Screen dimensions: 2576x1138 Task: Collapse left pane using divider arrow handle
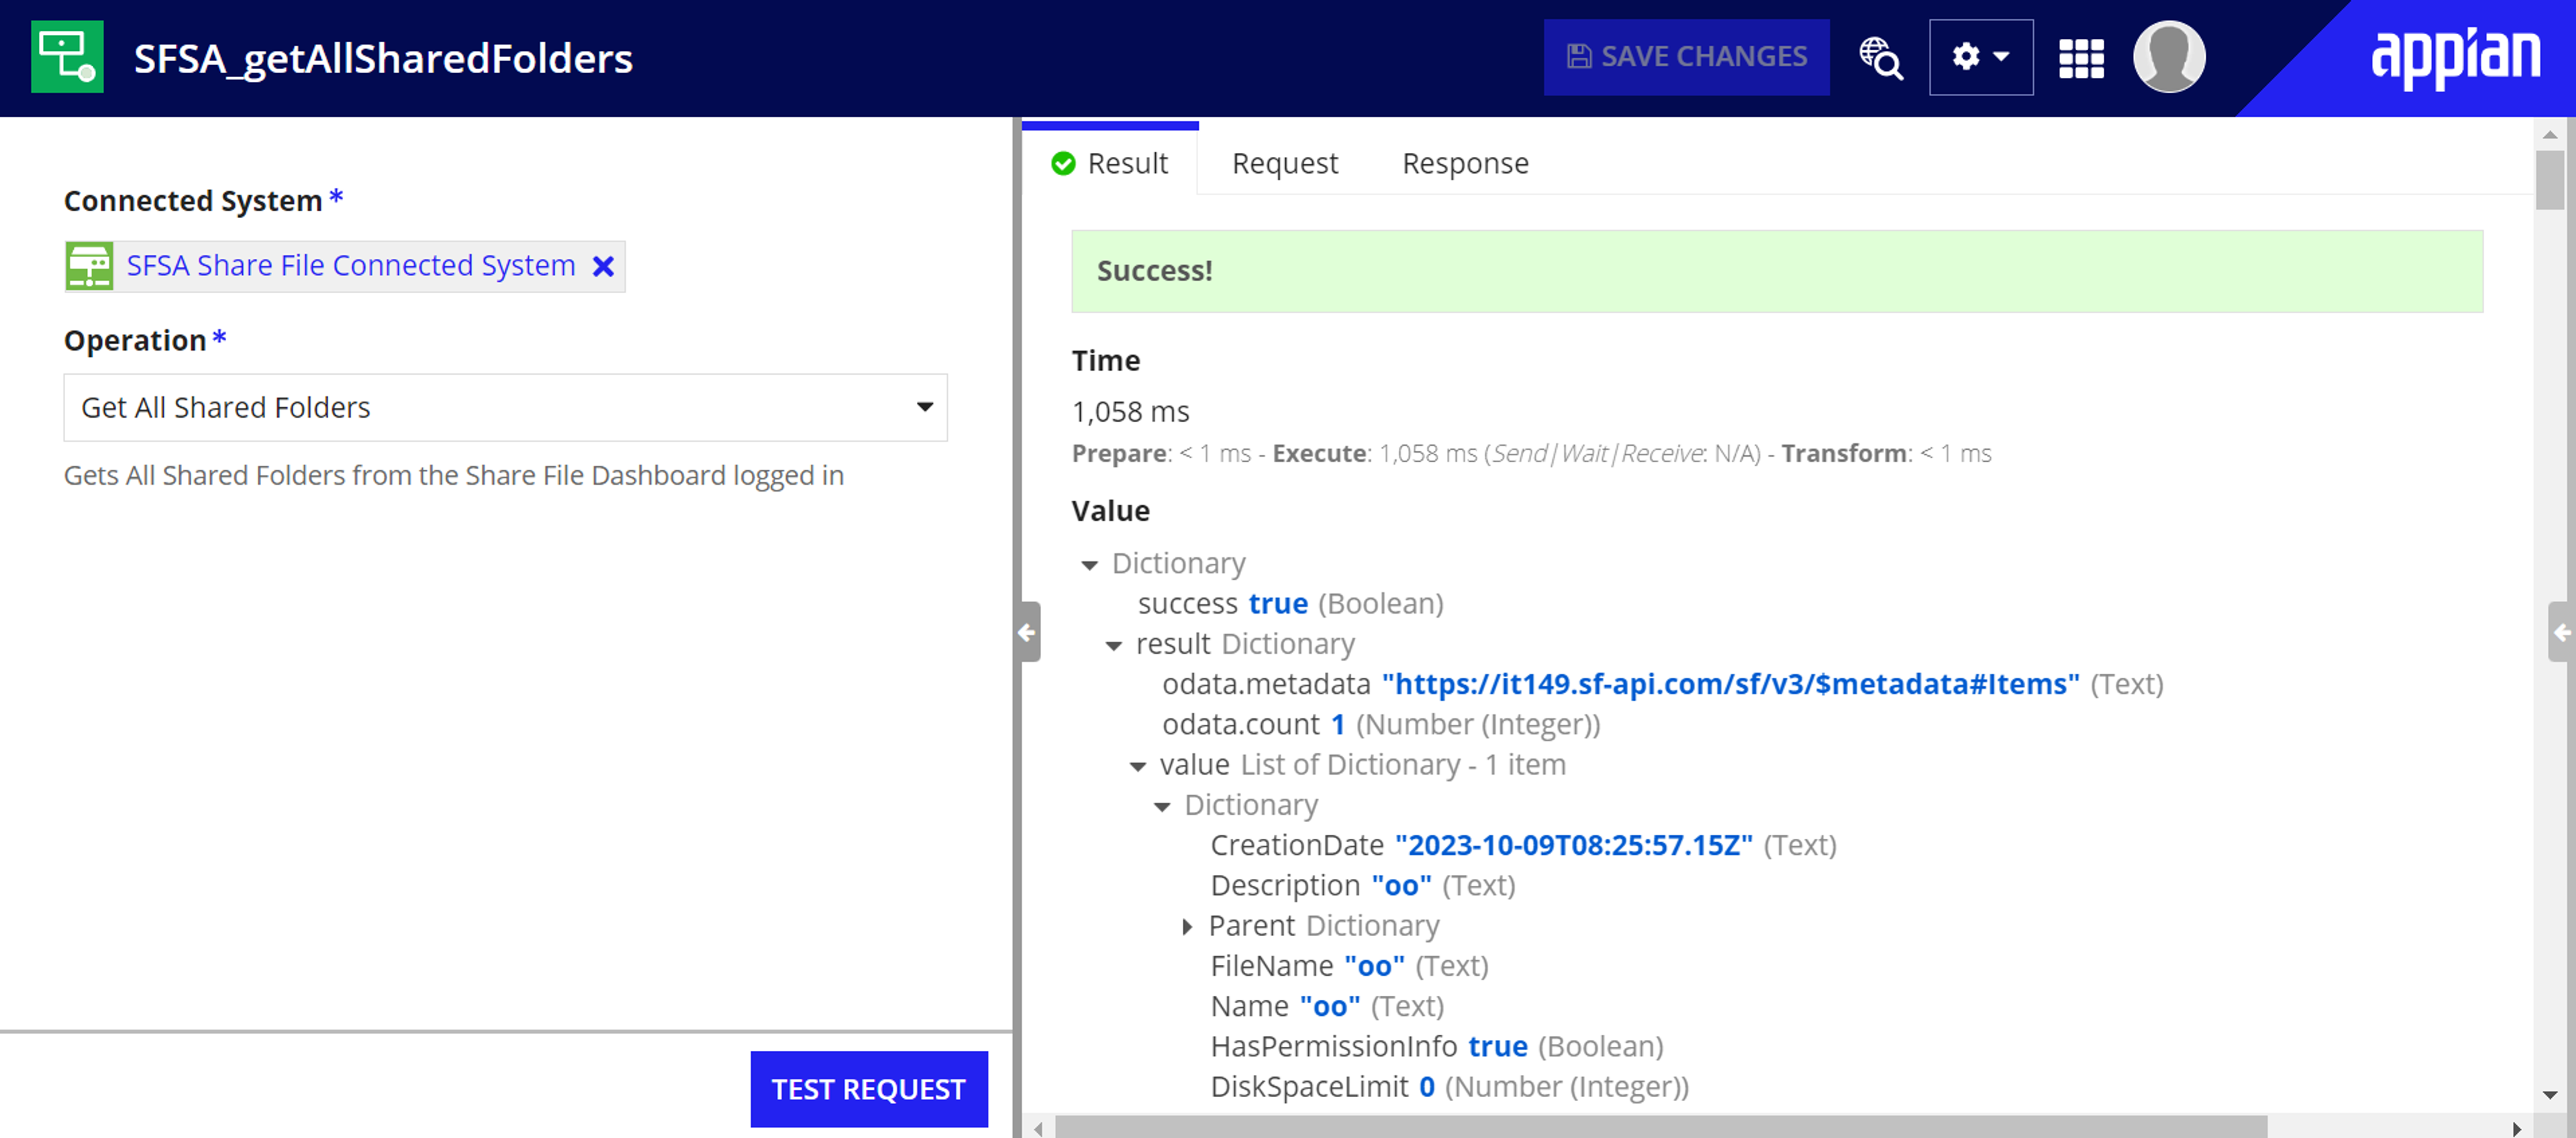(1027, 632)
